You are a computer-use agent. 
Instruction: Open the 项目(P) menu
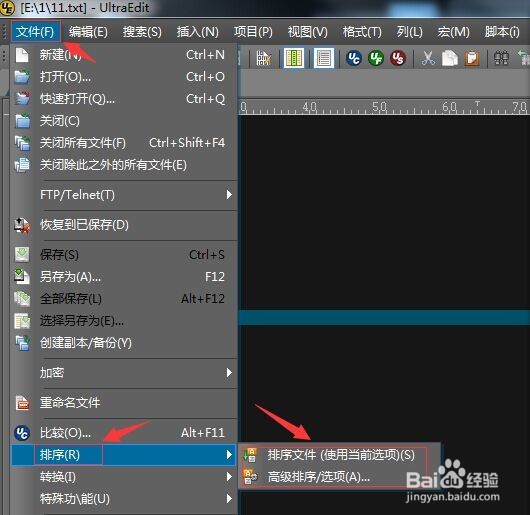[253, 32]
